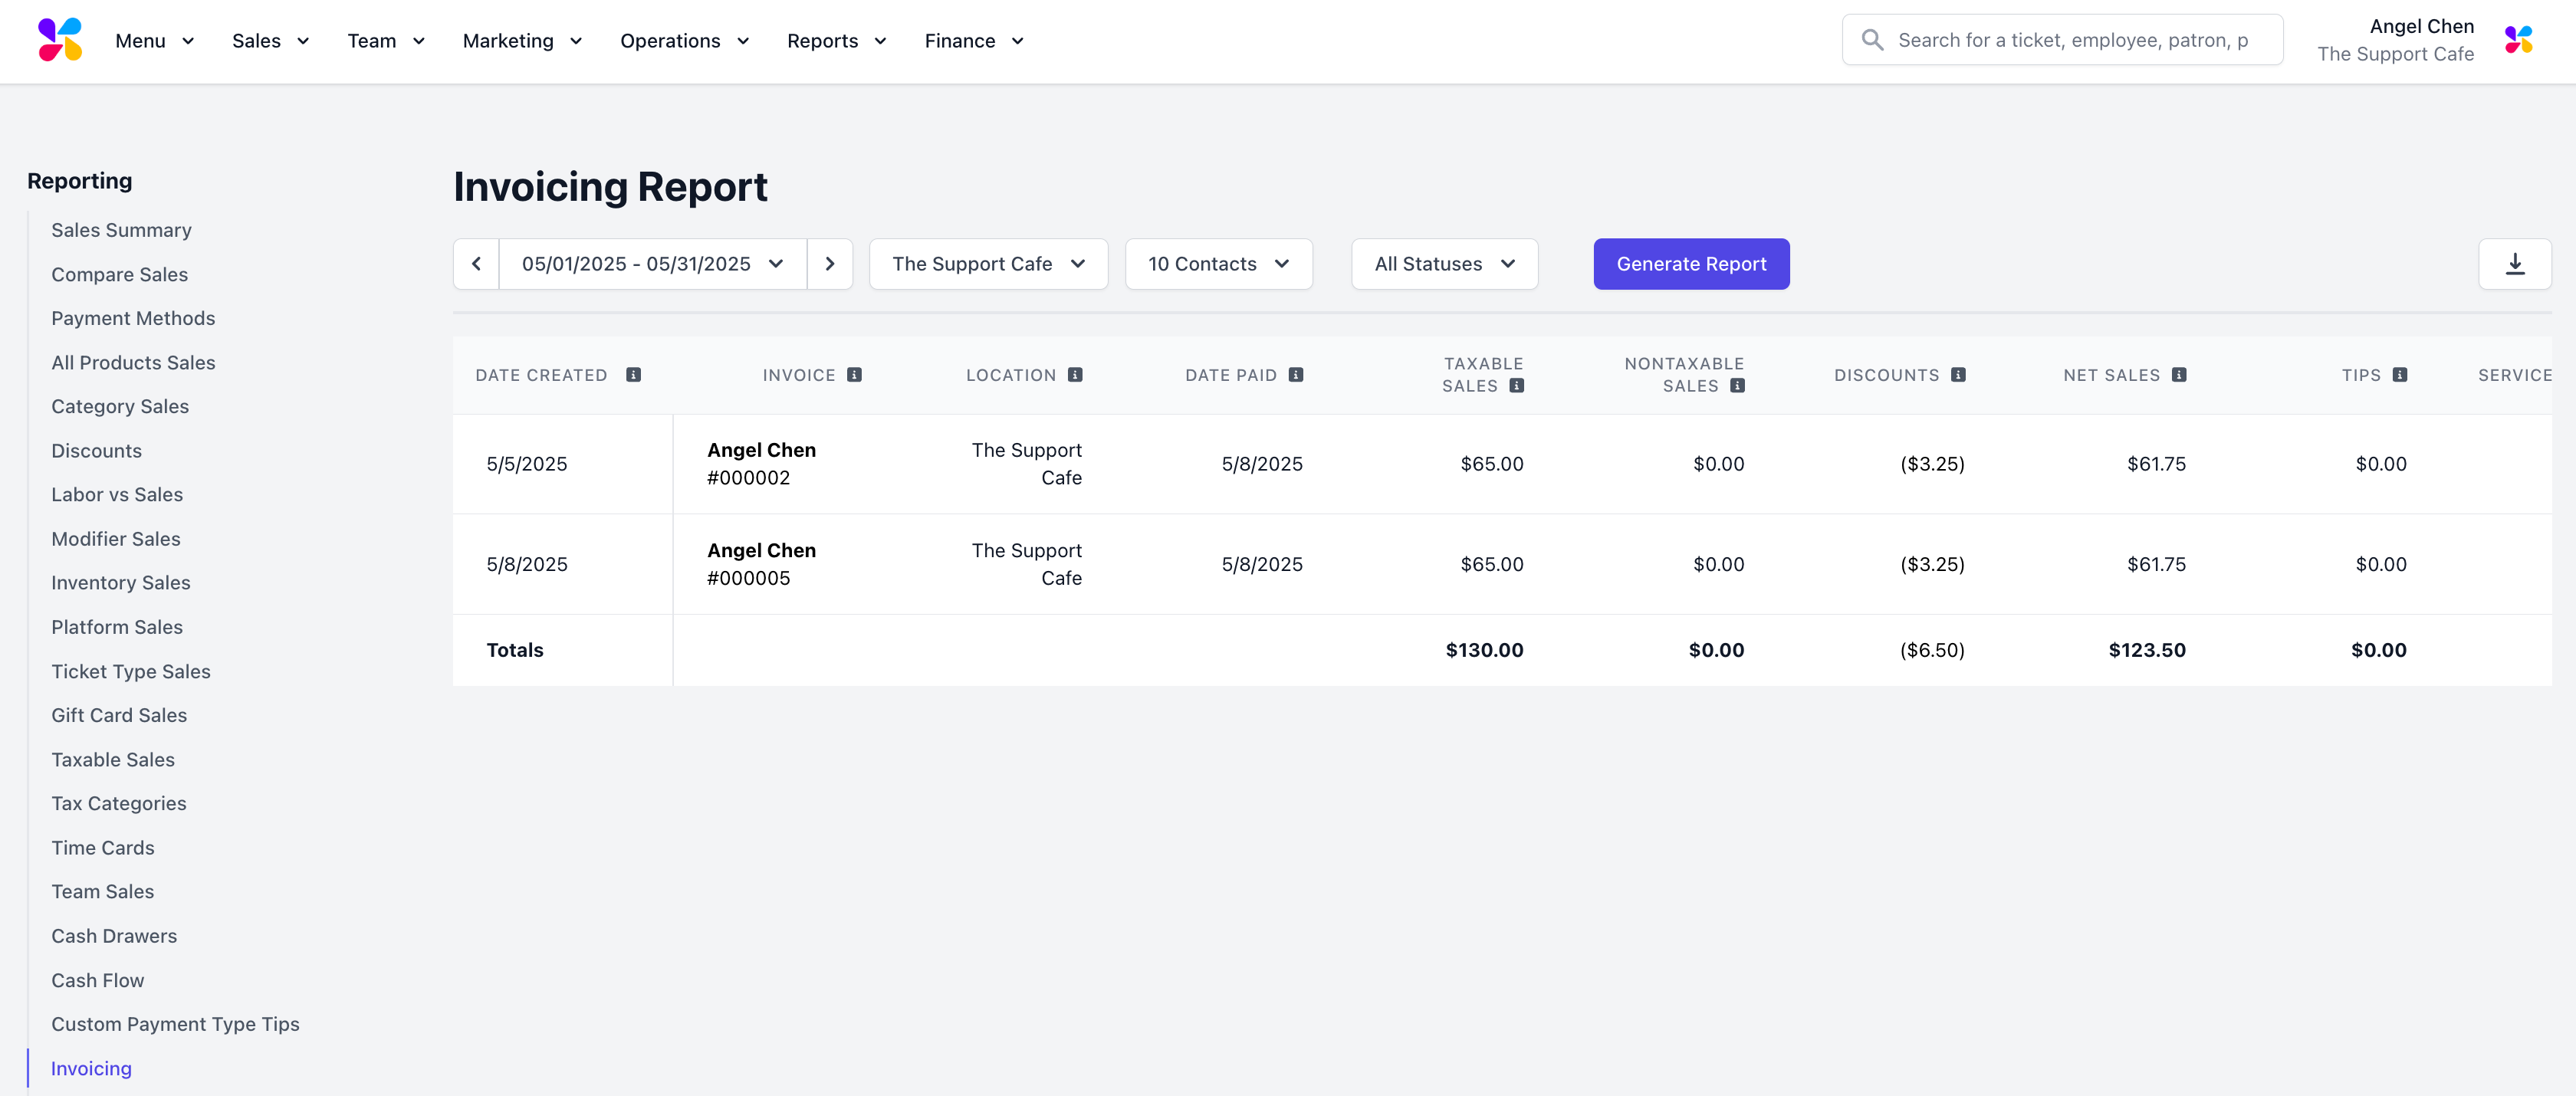
Task: Click the $123.50 net sales total
Action: point(2147,650)
